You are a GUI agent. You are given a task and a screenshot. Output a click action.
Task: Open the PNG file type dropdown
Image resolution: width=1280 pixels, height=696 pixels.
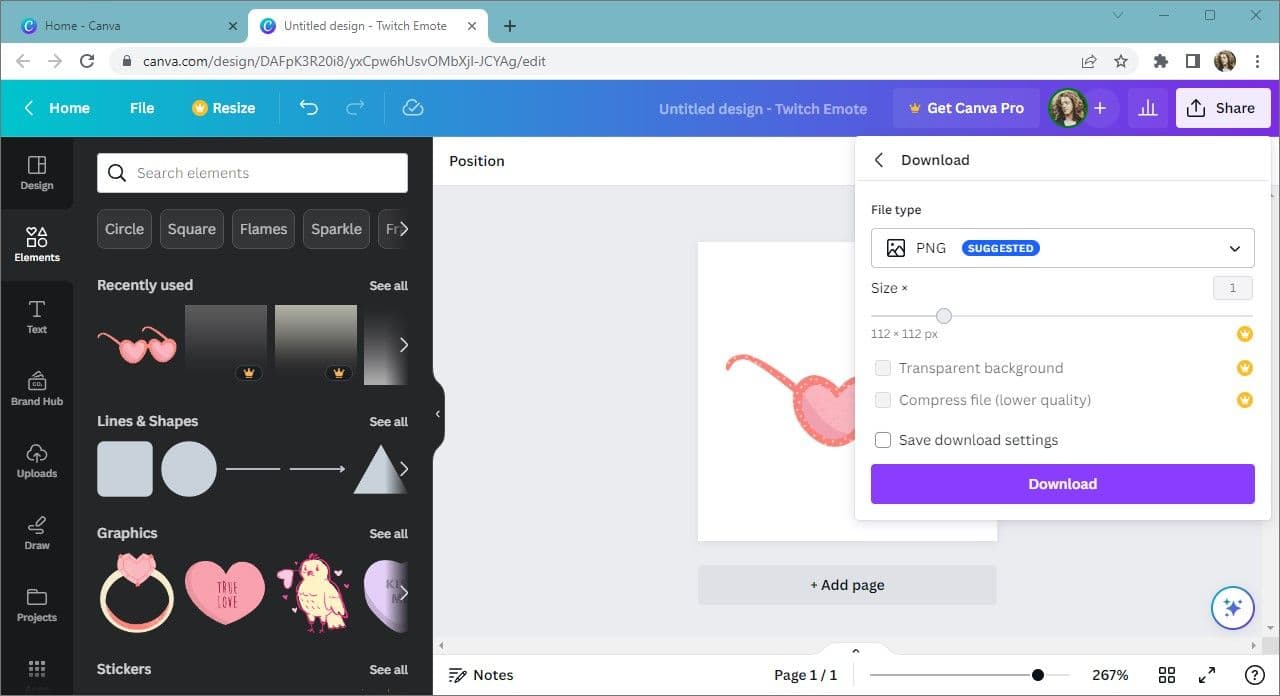[x=1062, y=248]
